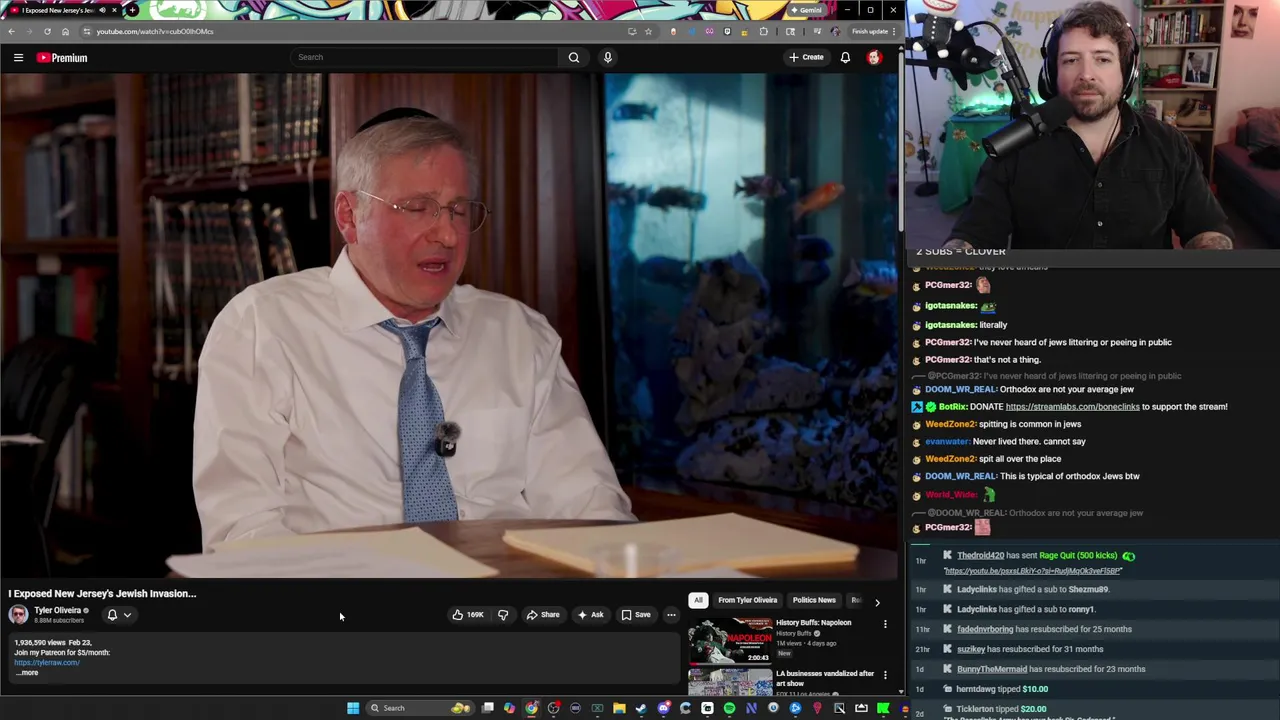Viewport: 1280px width, 720px height.
Task: Open the YouTube account avatar menu
Action: 874,57
